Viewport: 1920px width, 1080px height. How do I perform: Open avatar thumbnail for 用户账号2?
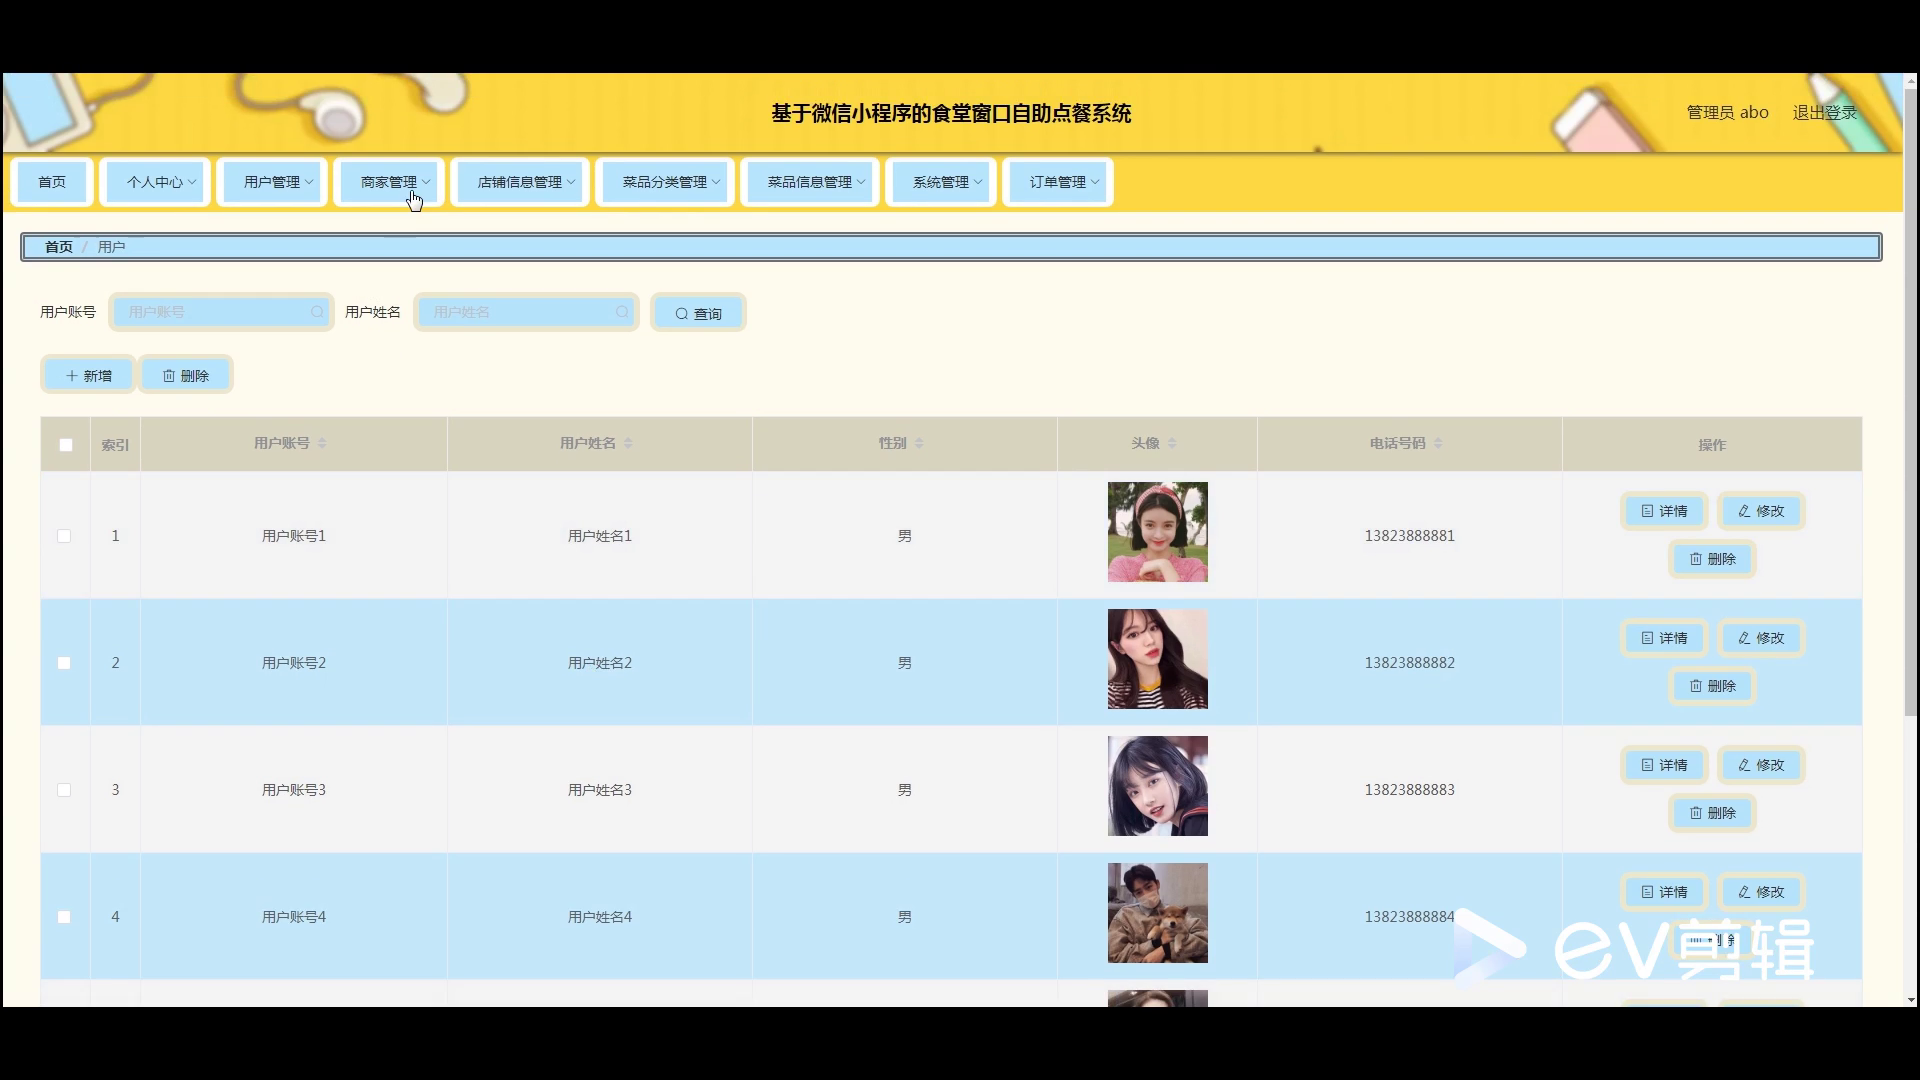click(x=1157, y=659)
